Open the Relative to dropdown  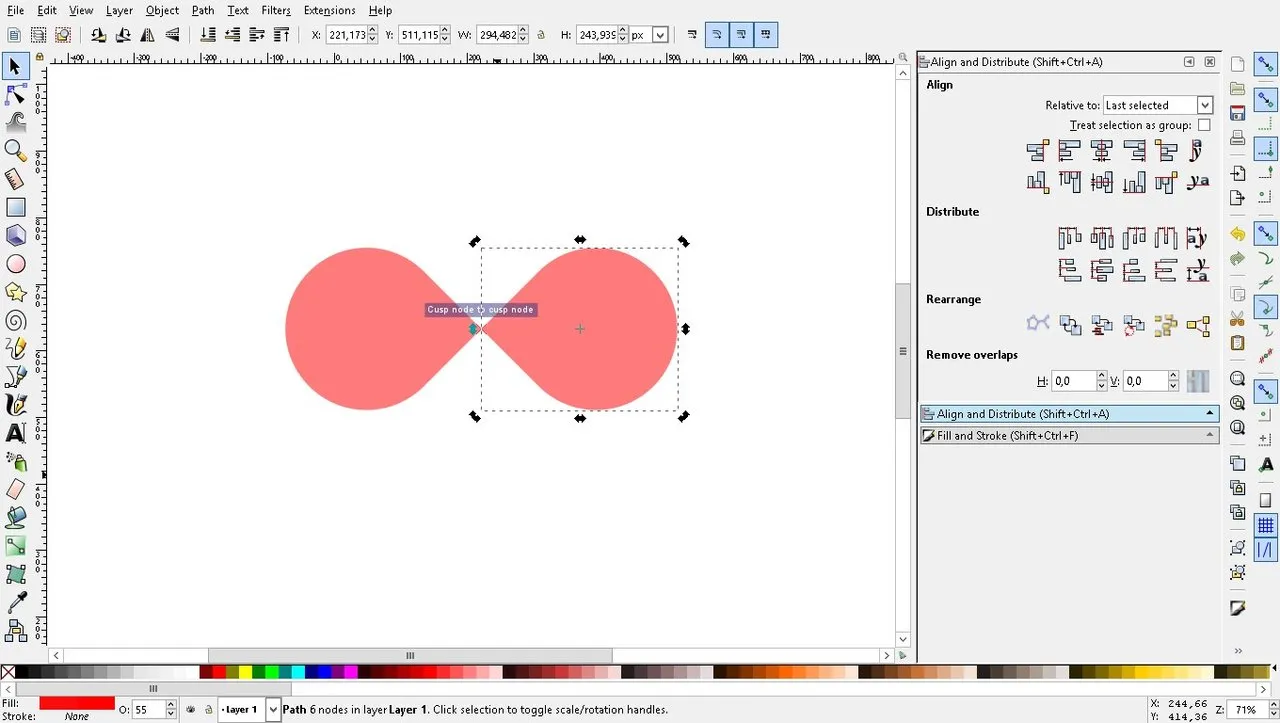click(1158, 105)
